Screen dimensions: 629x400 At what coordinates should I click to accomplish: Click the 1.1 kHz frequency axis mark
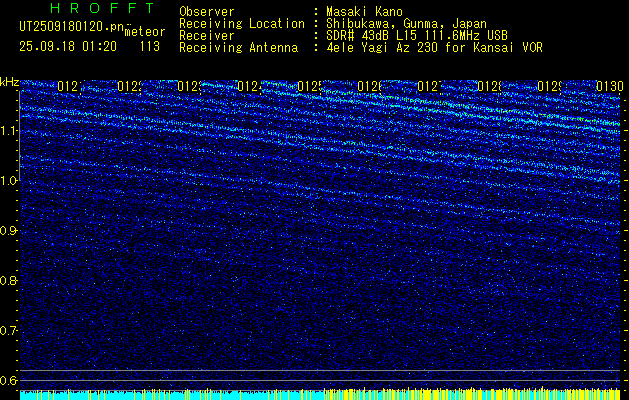point(9,131)
